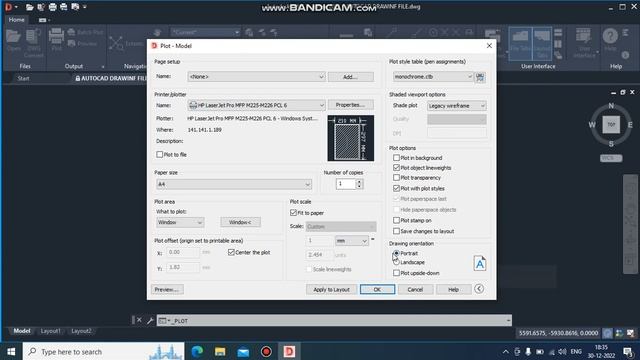
Task: Click the Open folder icon in quick access
Action: pyautogui.click(x=29, y=7)
